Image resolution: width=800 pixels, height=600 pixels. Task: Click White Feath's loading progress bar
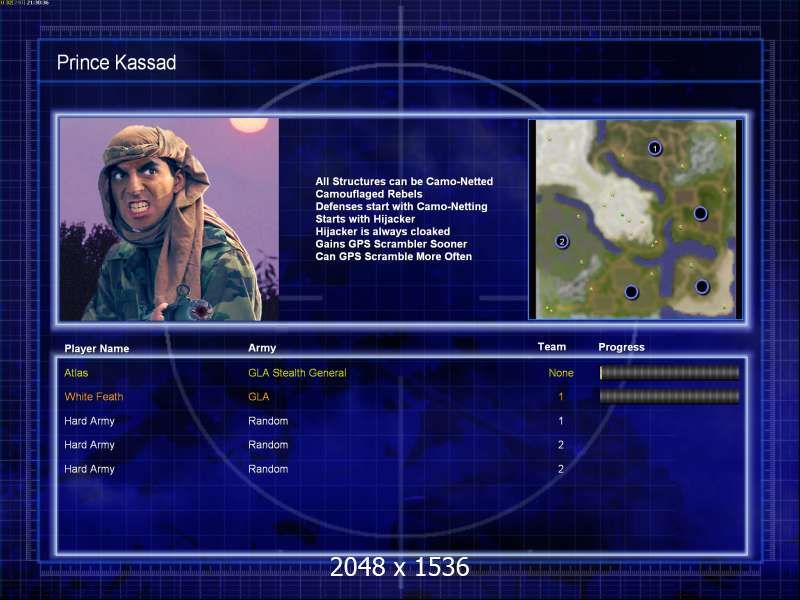(x=669, y=396)
